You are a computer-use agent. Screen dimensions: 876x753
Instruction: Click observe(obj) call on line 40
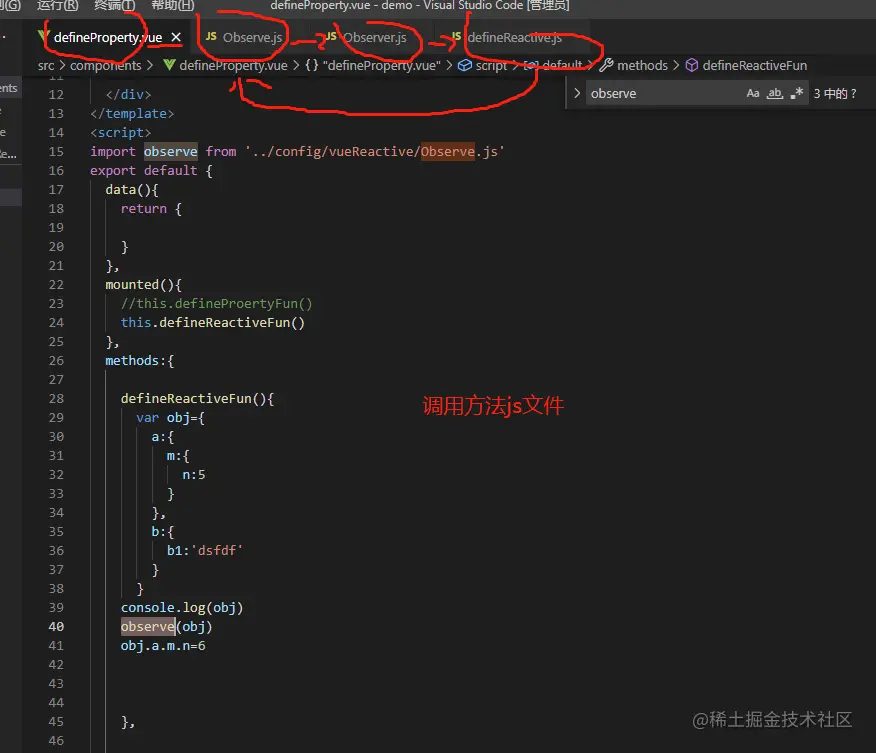coord(166,626)
